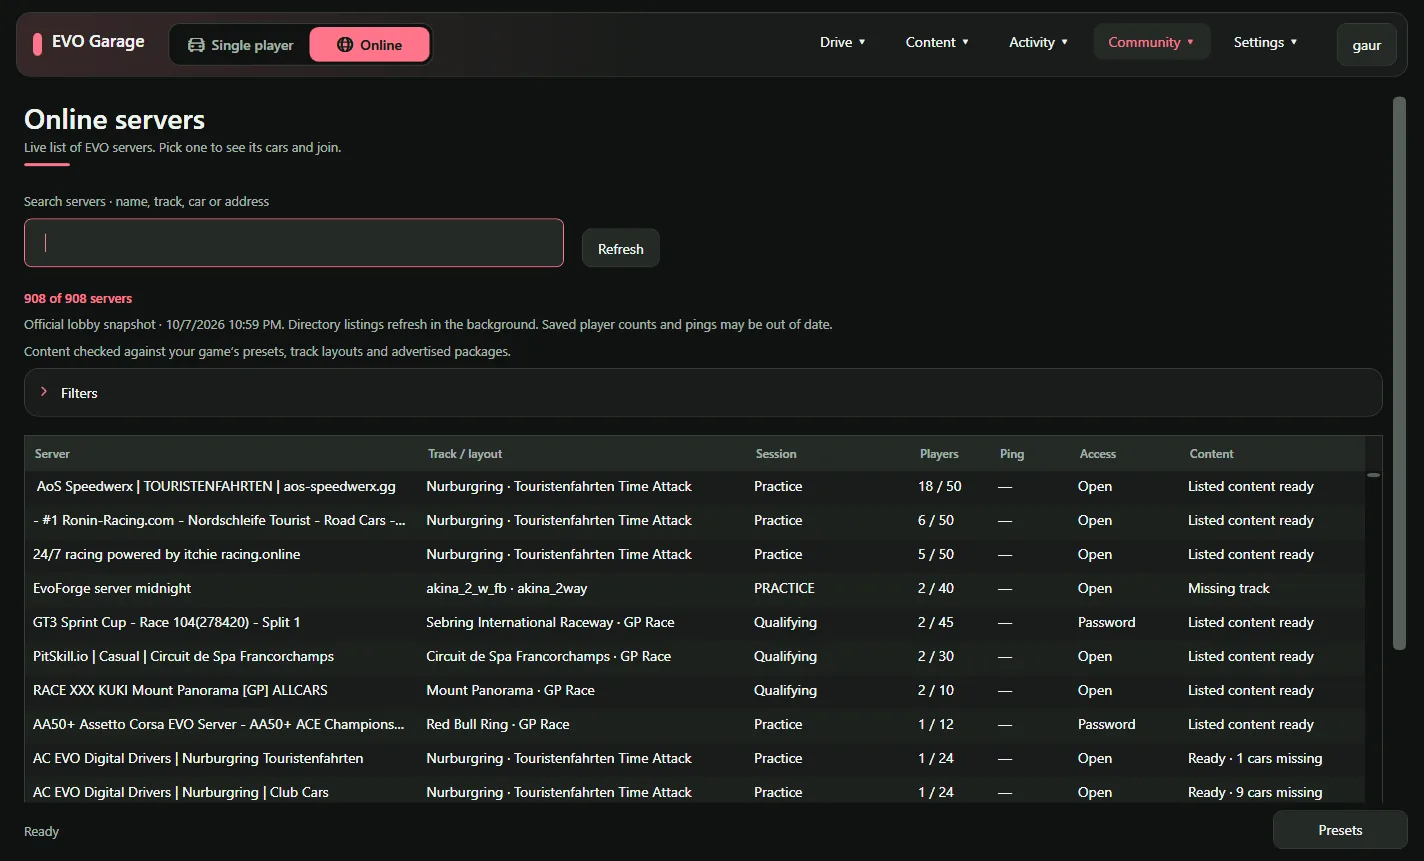Open the Activity dropdown menu
Screen dimensions: 1424x861
coord(1039,42)
